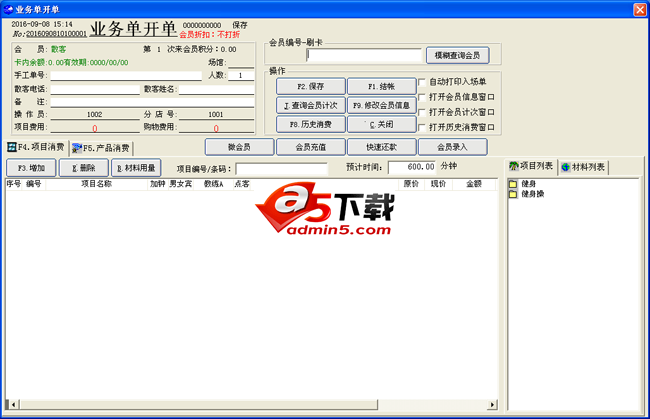Open 查询会员计次 button
The image size is (650, 419).
(x=311, y=105)
